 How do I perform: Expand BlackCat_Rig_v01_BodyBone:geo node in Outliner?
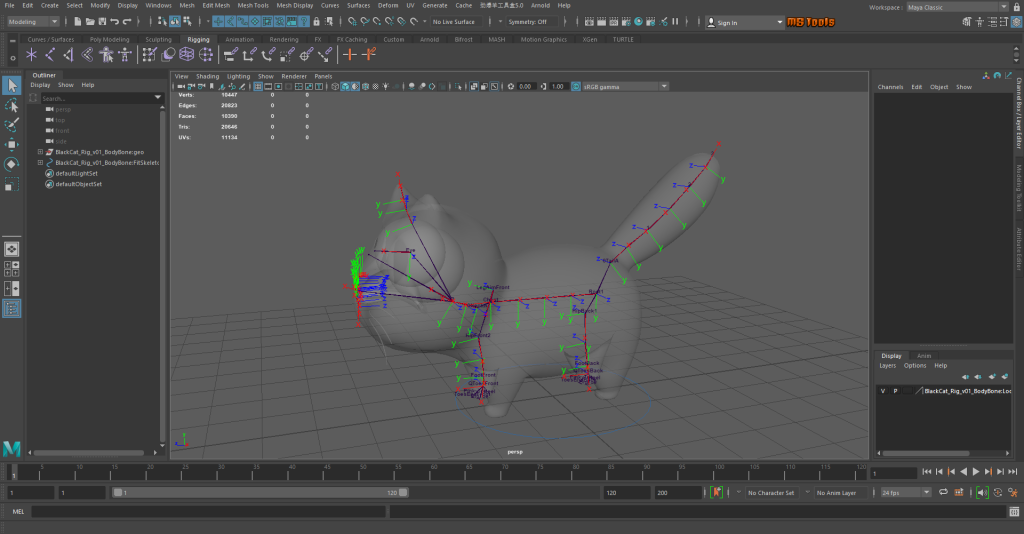40,152
